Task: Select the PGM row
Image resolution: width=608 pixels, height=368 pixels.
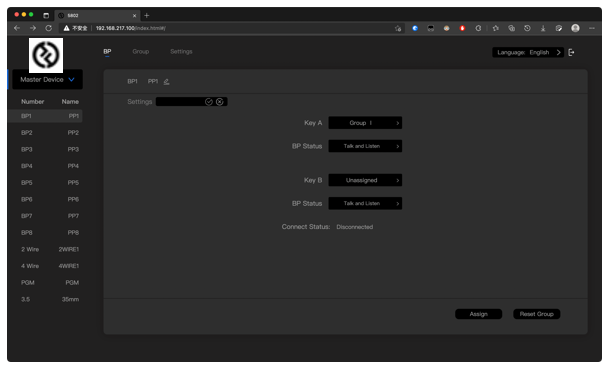Action: click(x=45, y=283)
